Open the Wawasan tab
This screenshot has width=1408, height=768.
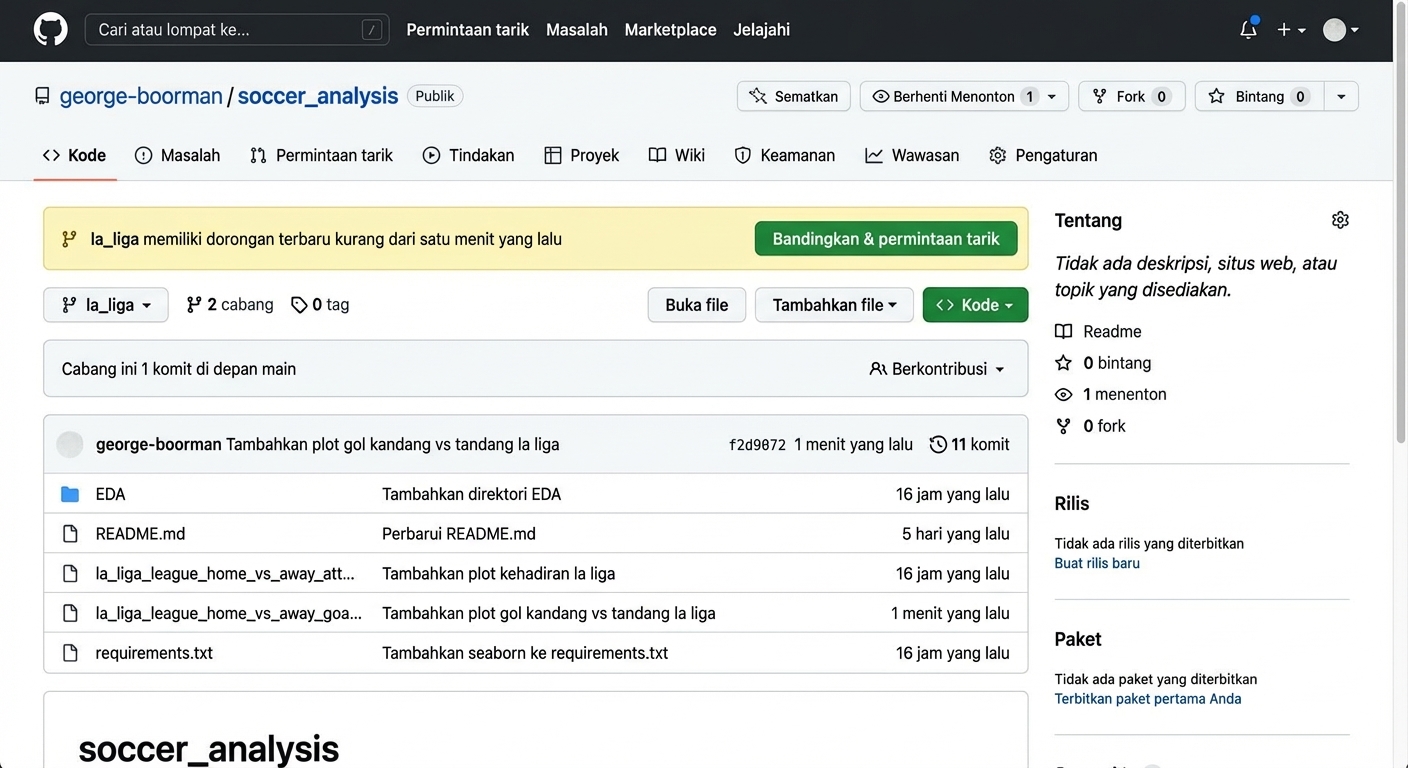click(x=912, y=155)
